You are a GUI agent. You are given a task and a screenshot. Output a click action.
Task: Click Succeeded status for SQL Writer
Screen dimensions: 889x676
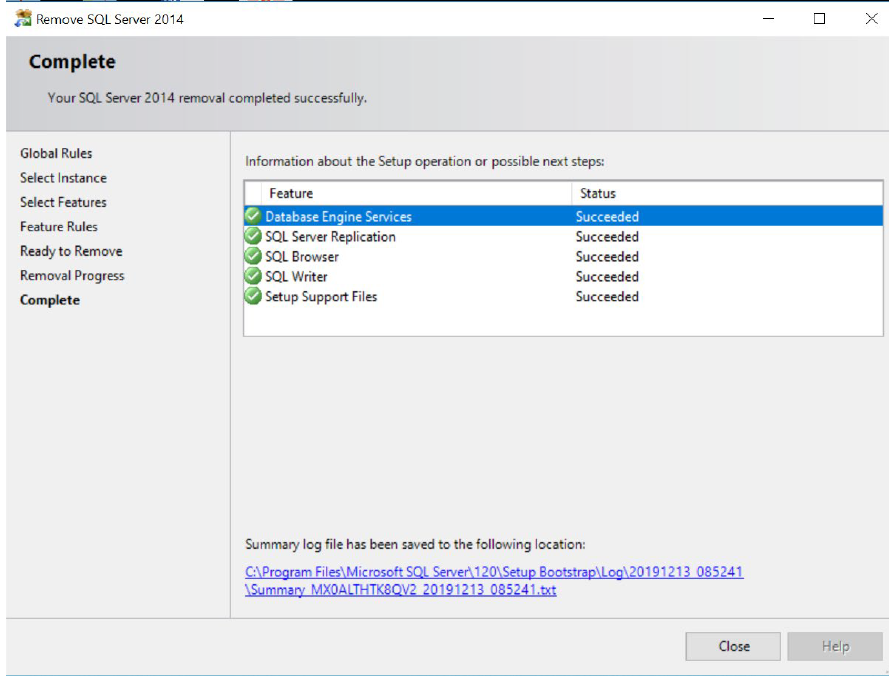607,276
